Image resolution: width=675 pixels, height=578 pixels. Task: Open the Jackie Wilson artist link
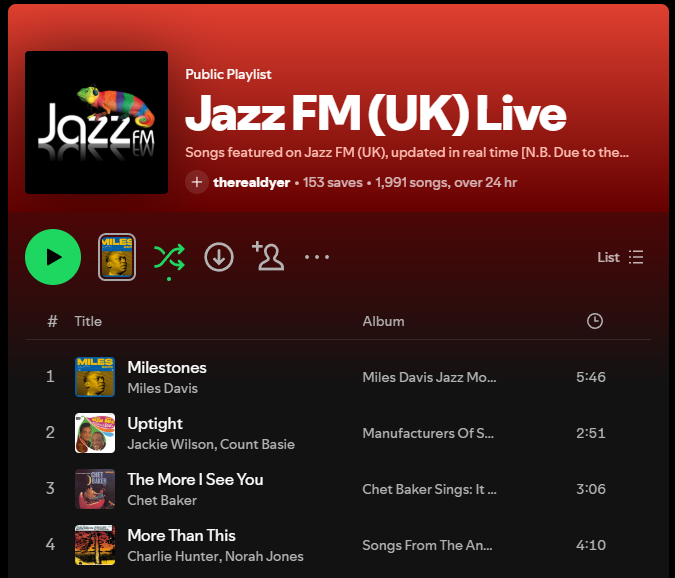click(x=172, y=444)
